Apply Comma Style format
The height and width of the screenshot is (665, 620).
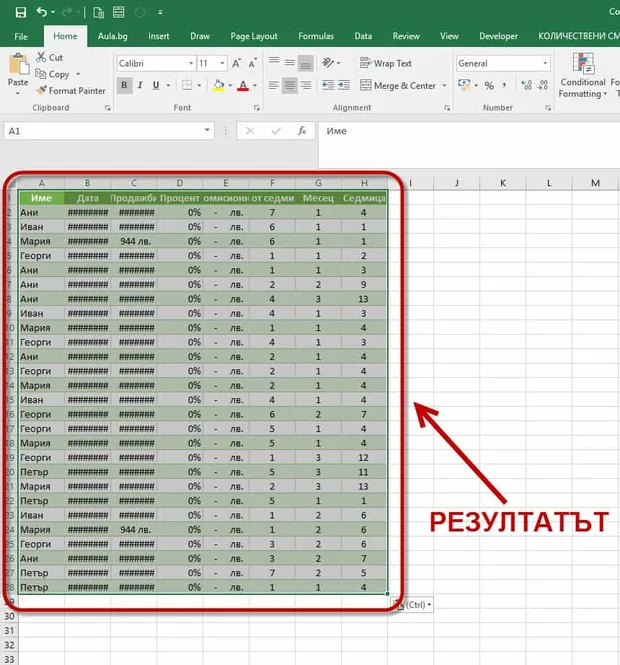click(504, 86)
